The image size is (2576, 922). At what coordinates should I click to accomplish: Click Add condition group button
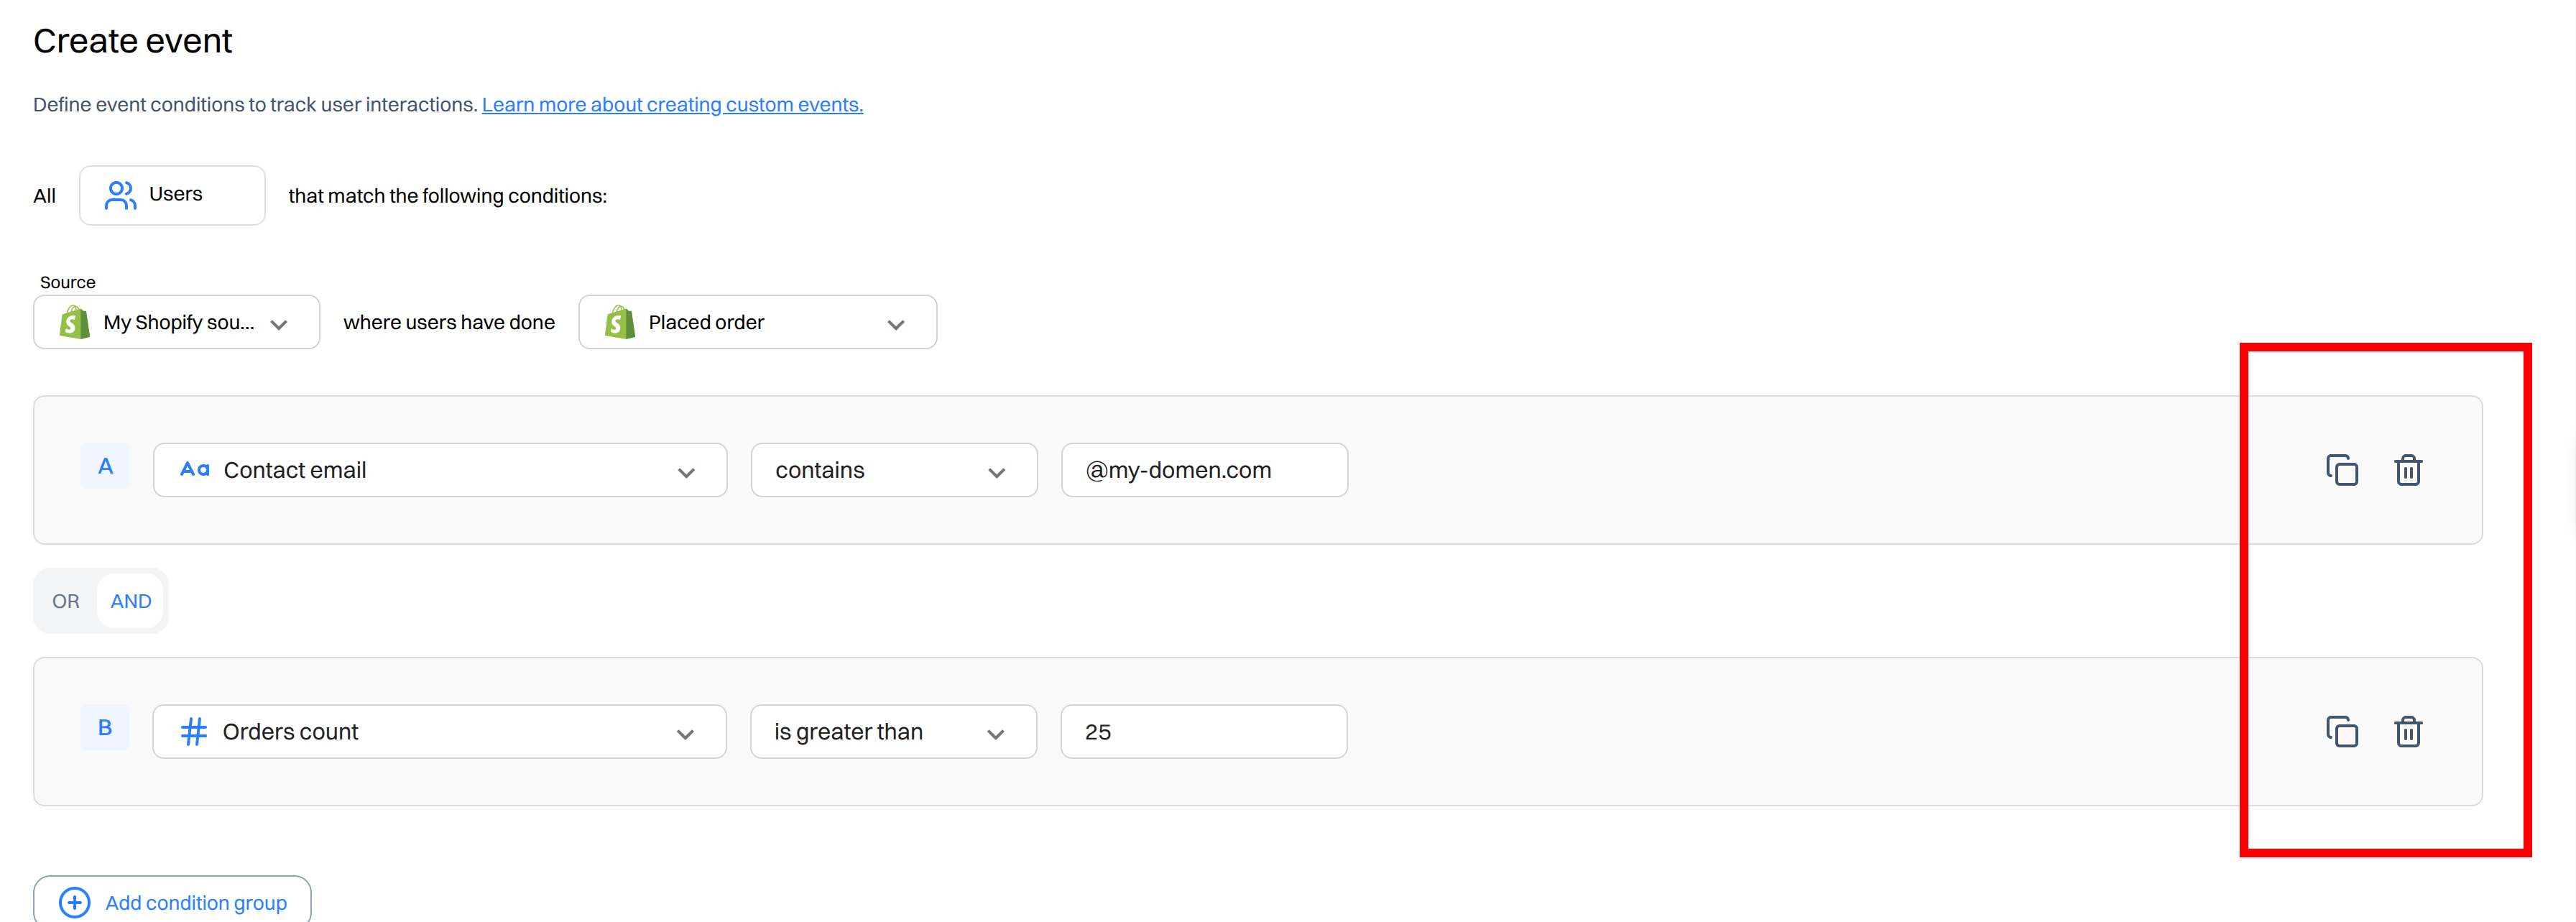click(x=172, y=900)
